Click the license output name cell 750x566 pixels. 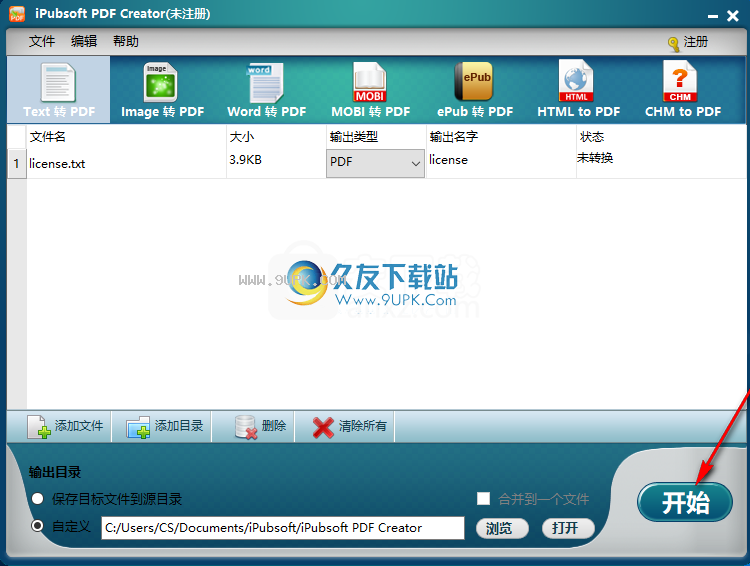tap(501, 163)
